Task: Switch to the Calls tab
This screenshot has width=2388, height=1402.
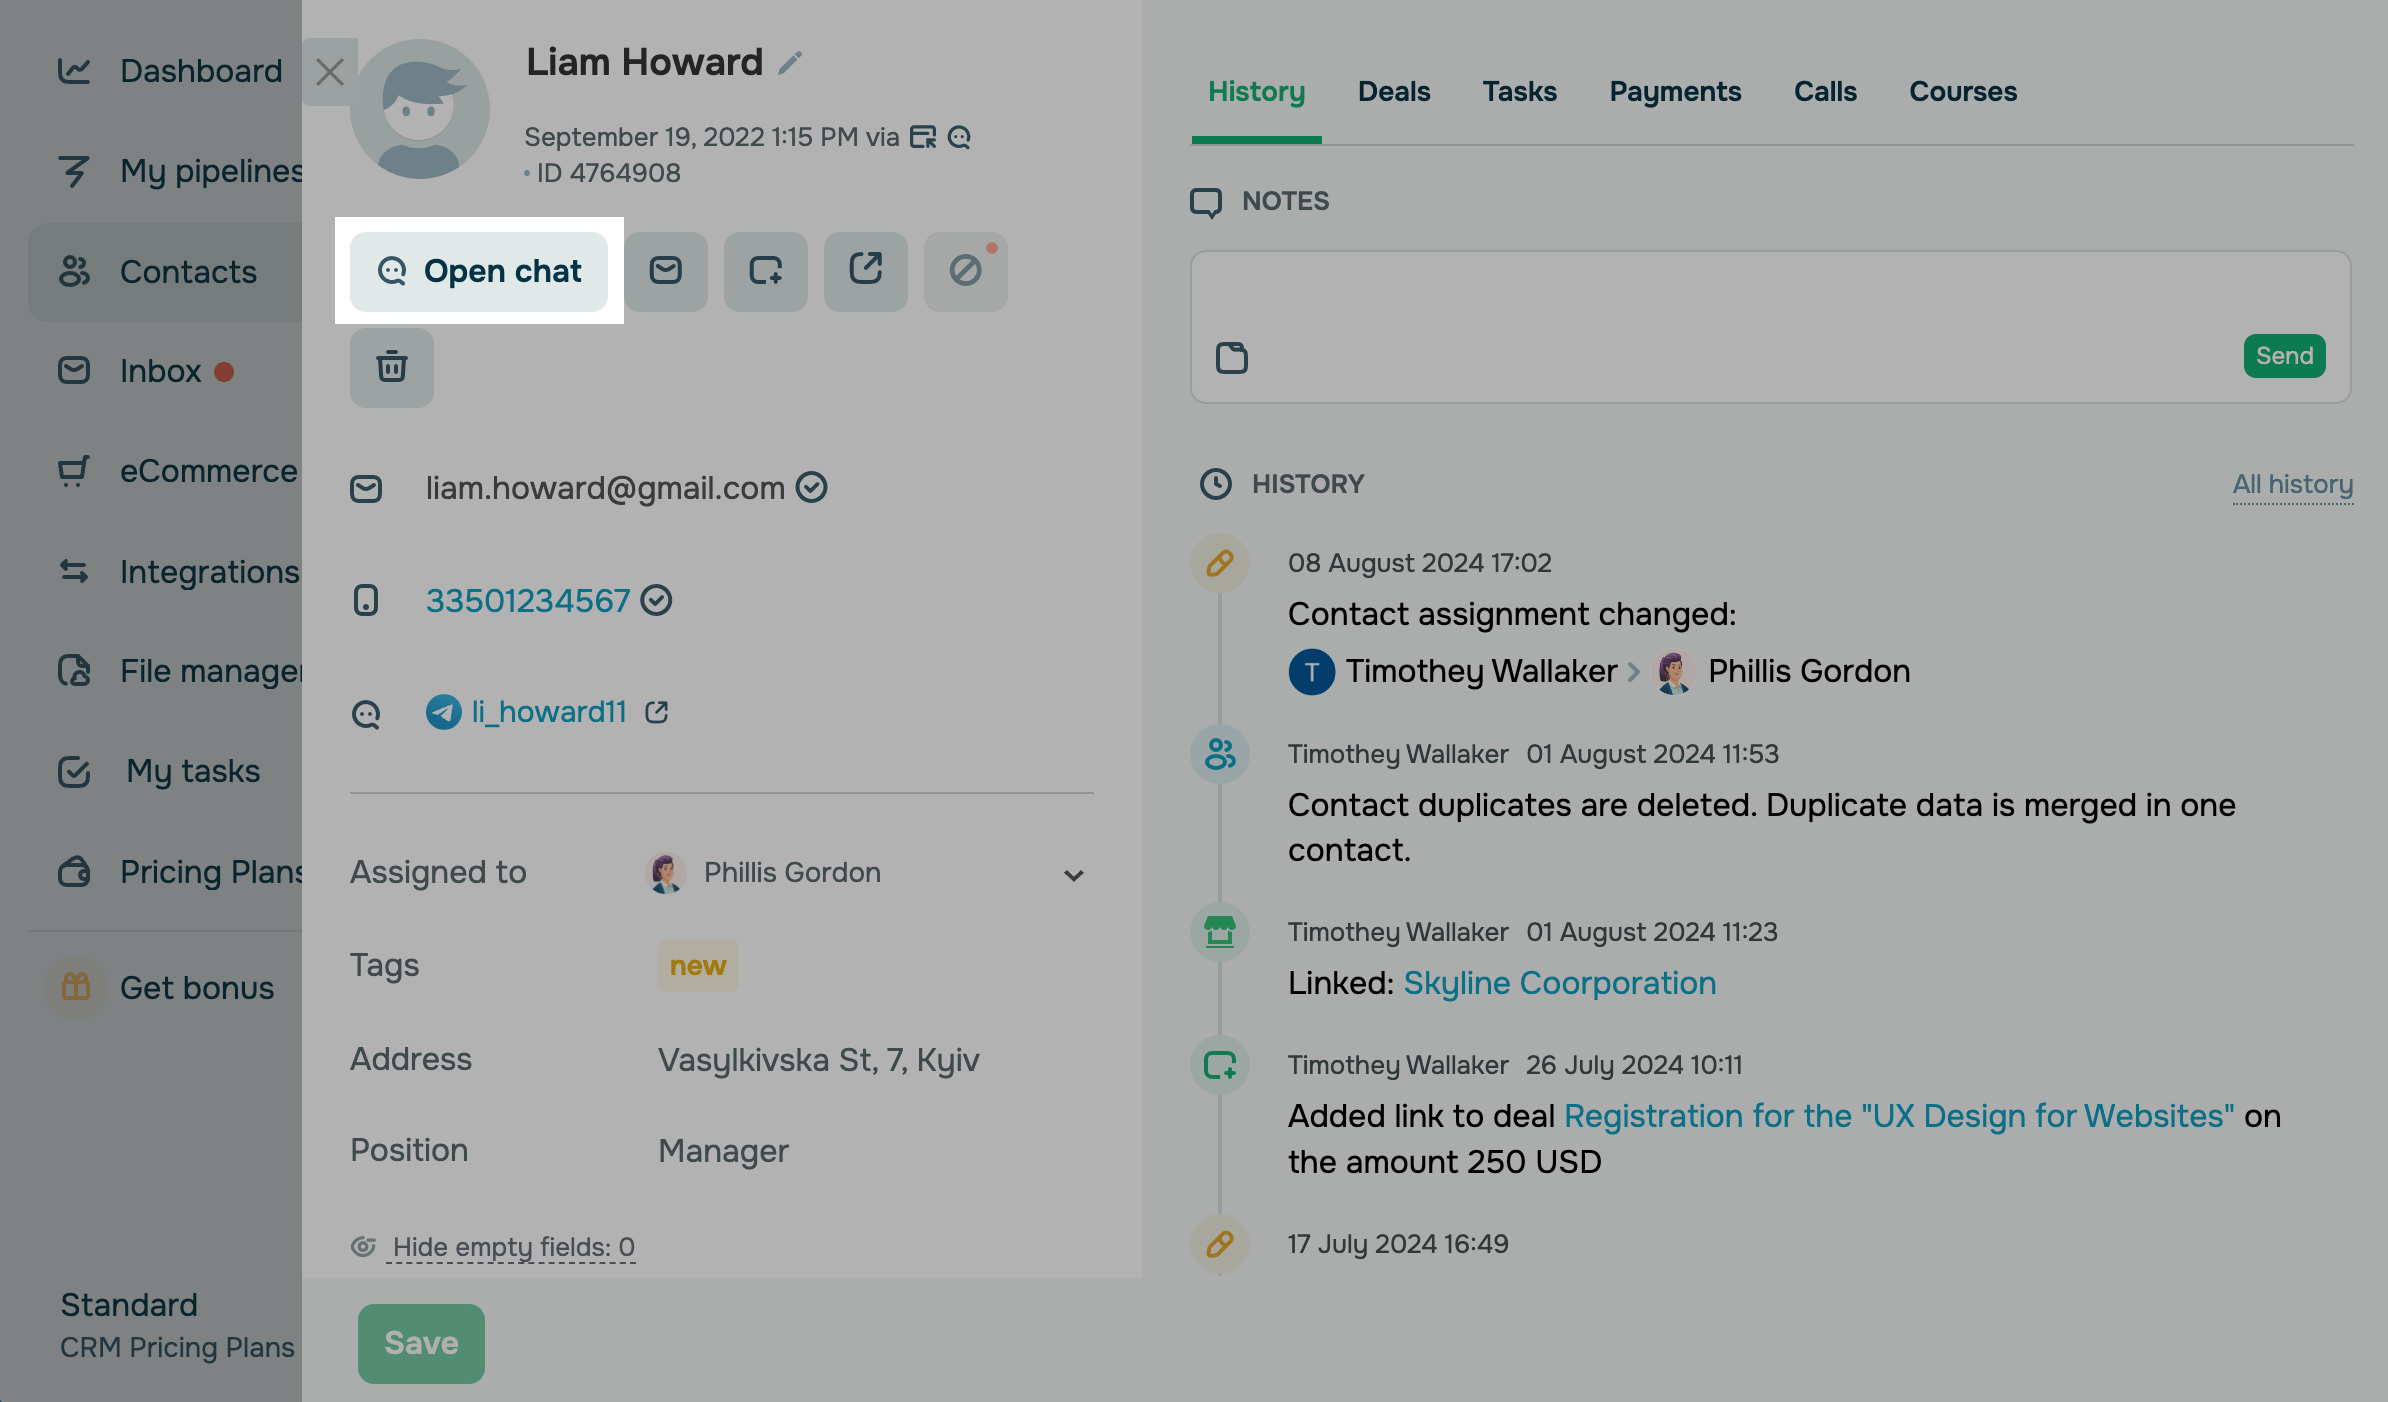Action: pos(1825,92)
